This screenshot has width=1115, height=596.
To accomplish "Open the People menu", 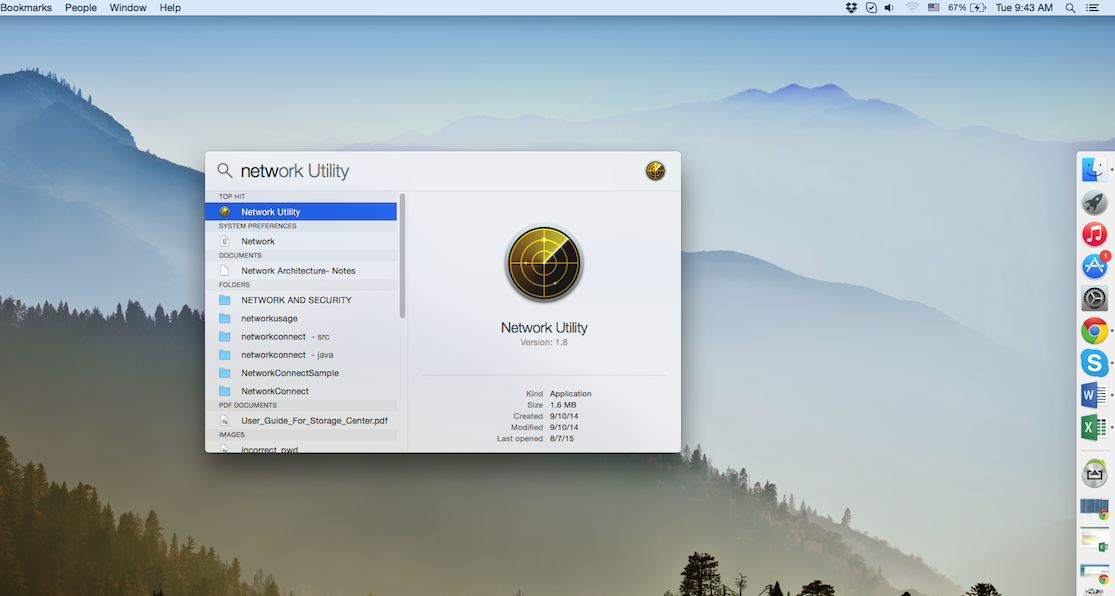I will (x=81, y=8).
